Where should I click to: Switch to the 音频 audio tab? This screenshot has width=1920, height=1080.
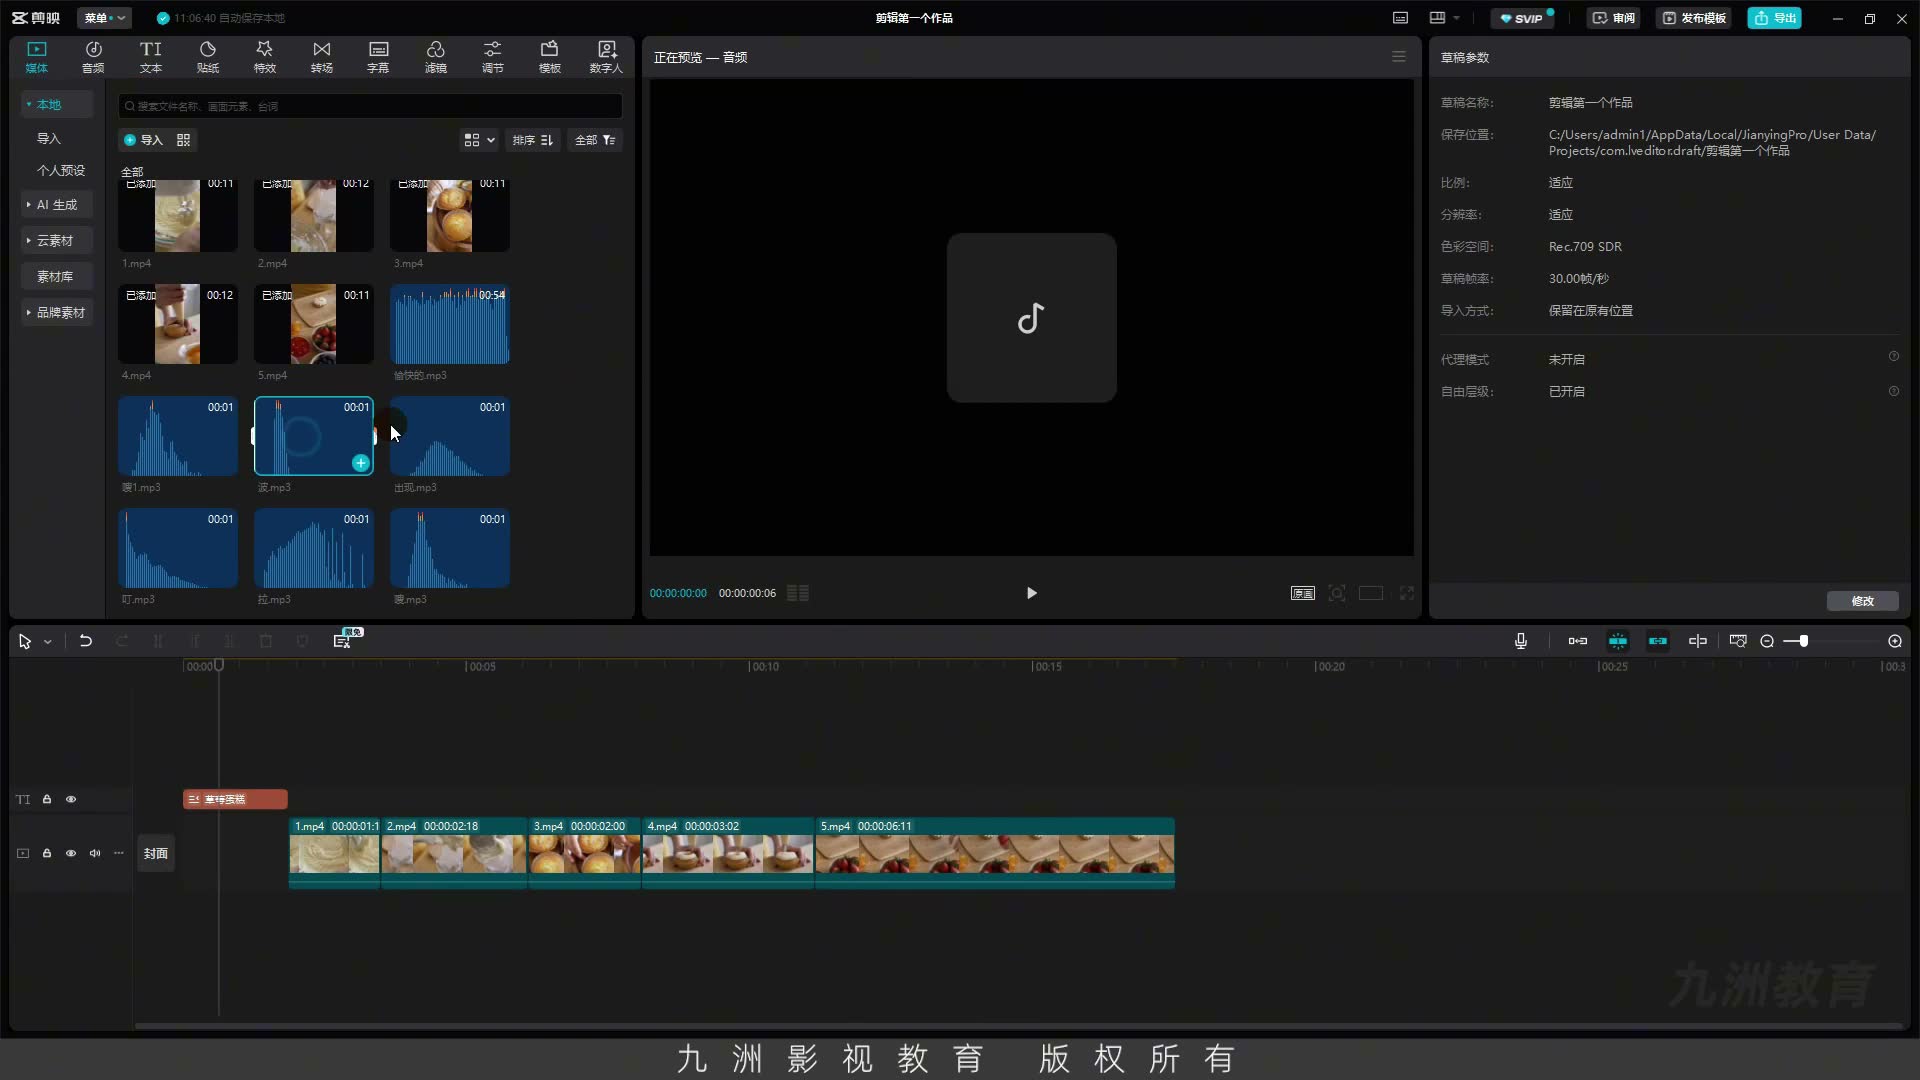93,57
